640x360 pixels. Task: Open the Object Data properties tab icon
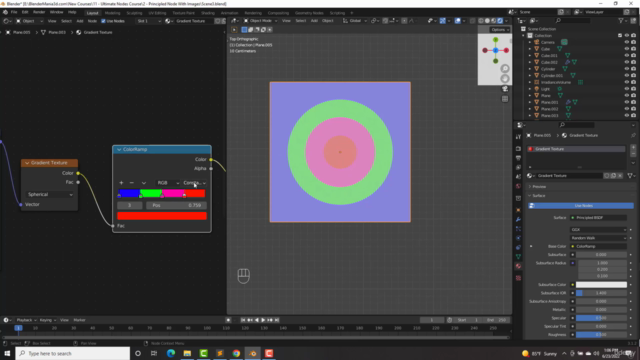point(518,257)
